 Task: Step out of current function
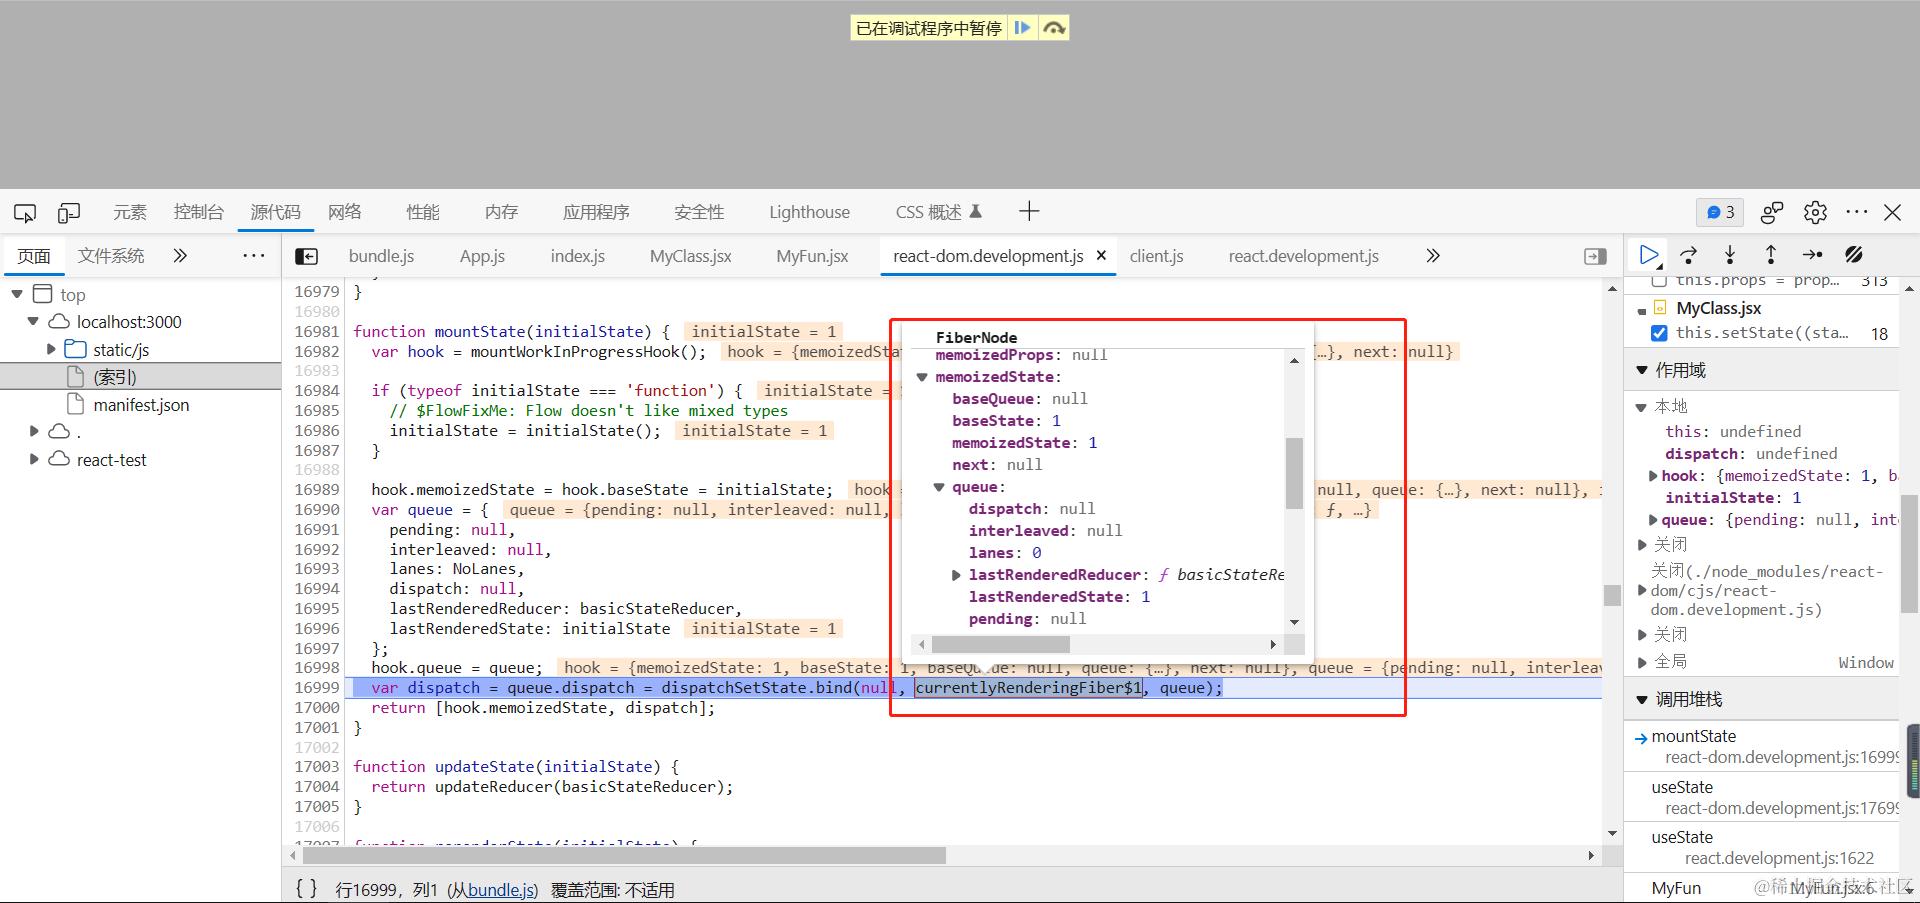[x=1770, y=255]
